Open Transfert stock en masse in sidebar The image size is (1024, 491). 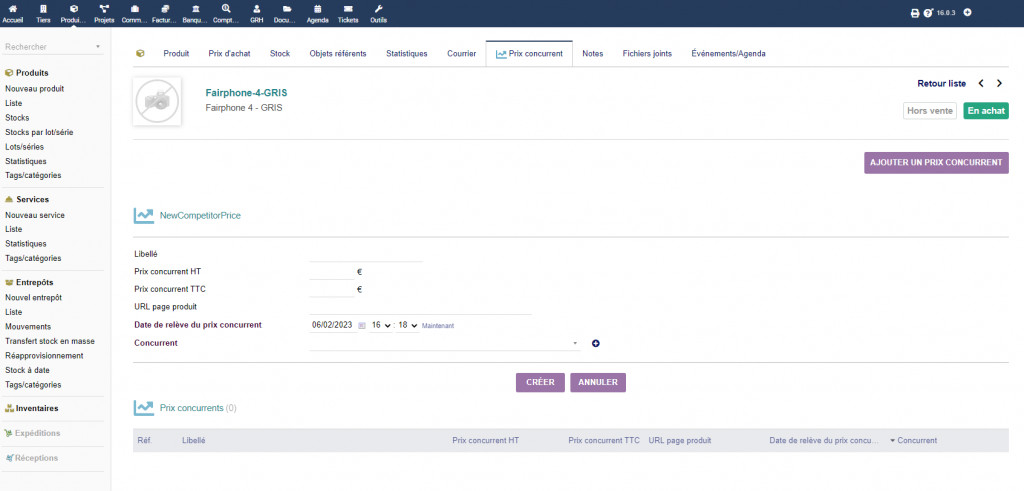pyautogui.click(x=50, y=341)
